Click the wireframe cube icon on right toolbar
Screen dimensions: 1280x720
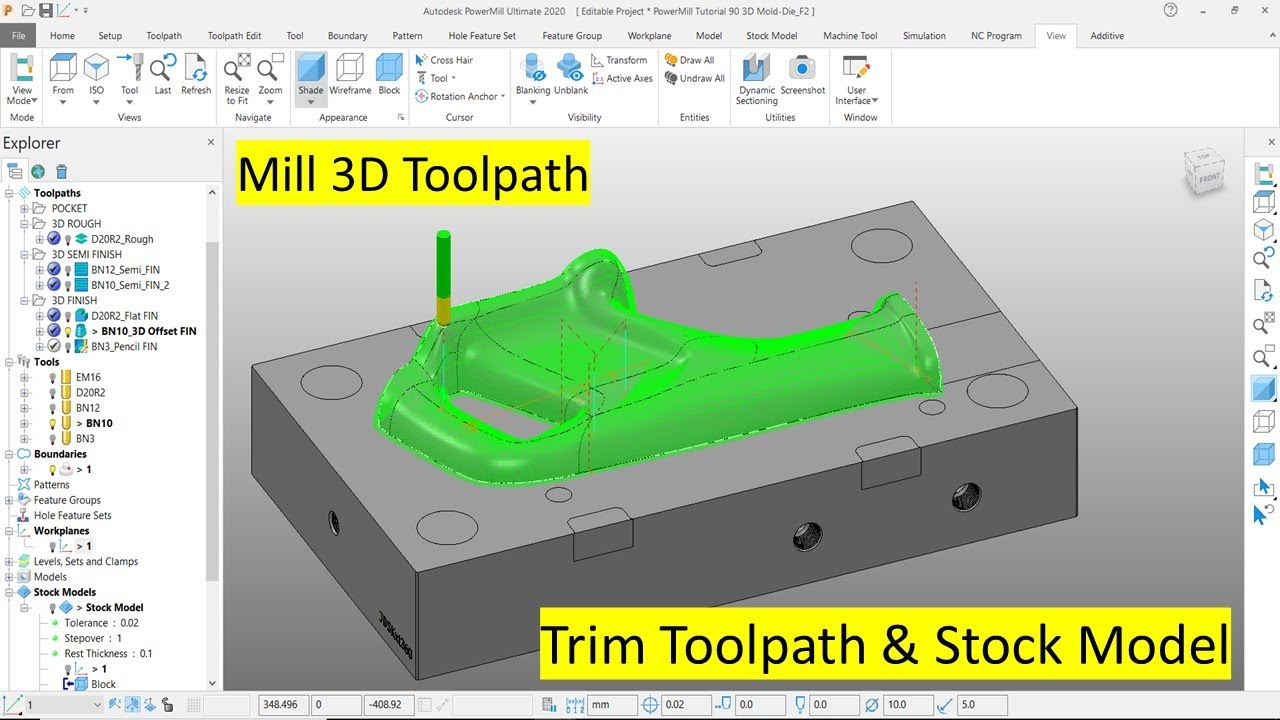point(1263,422)
